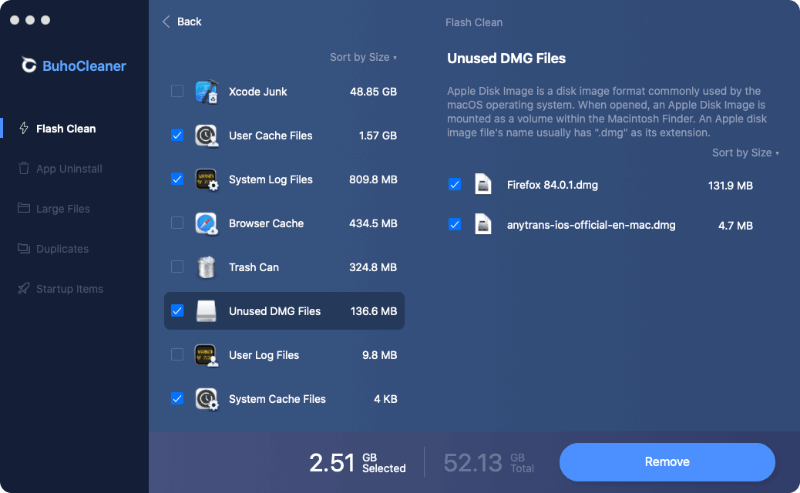The width and height of the screenshot is (800, 493).
Task: Click the 131.9 MB file size
Action: point(730,185)
